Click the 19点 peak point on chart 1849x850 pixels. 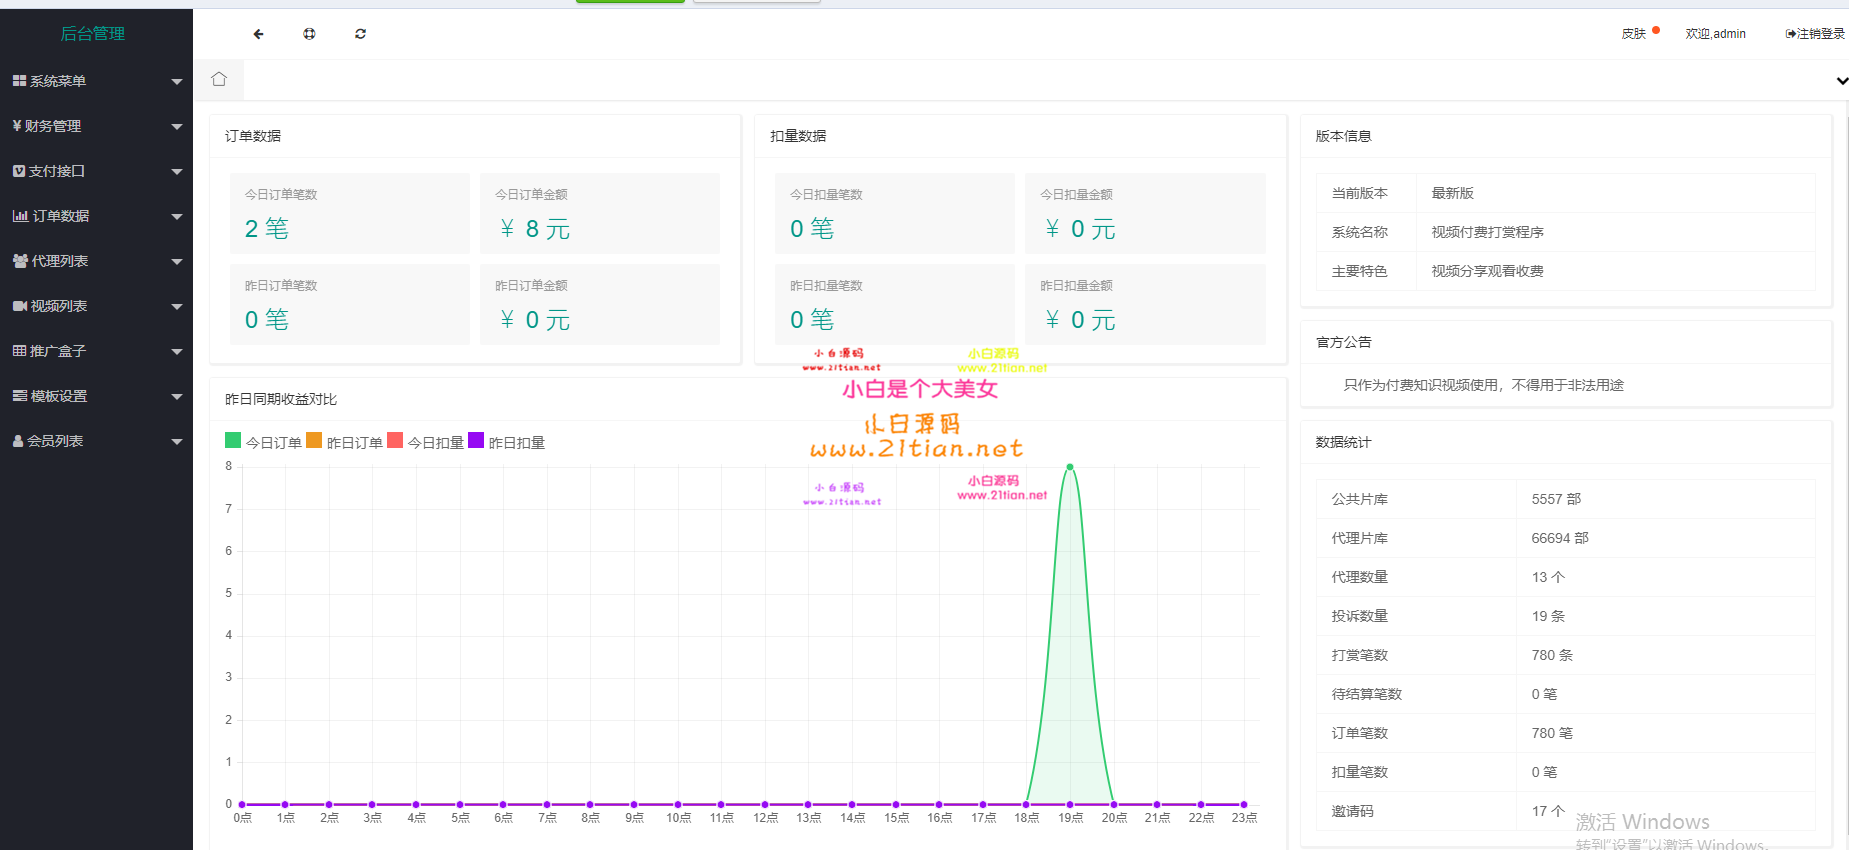(1070, 467)
